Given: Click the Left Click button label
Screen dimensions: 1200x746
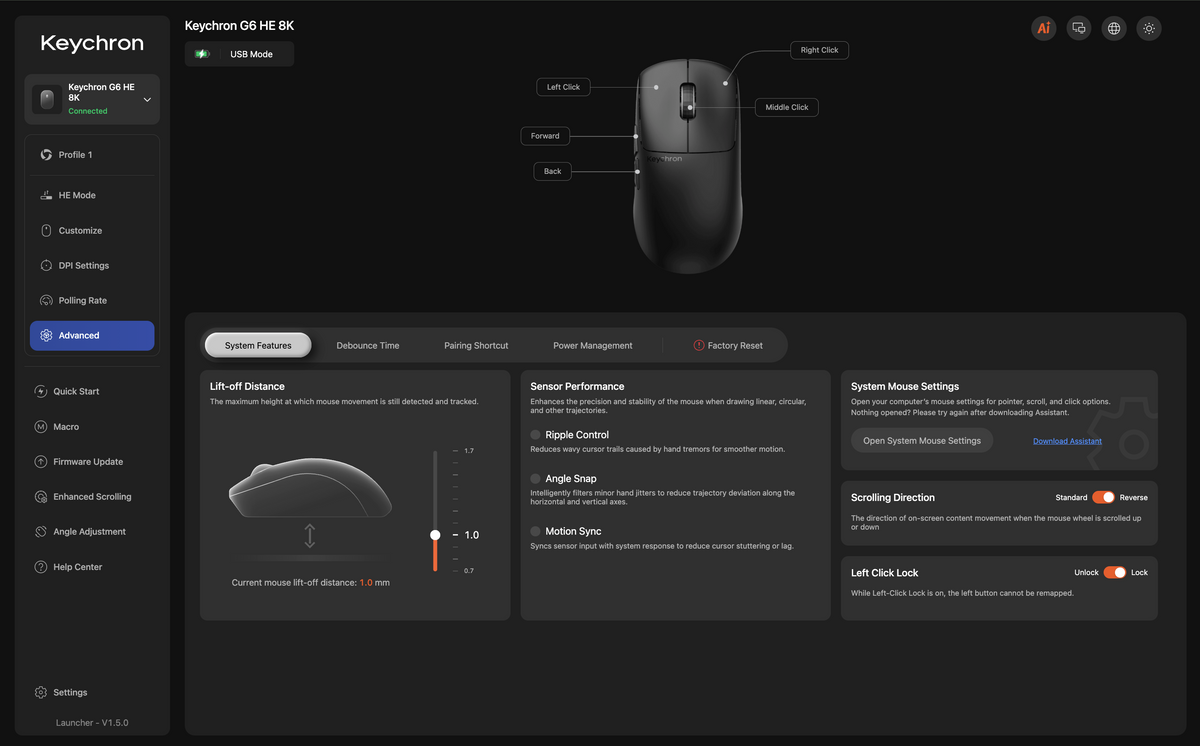Looking at the screenshot, I should pyautogui.click(x=563, y=87).
